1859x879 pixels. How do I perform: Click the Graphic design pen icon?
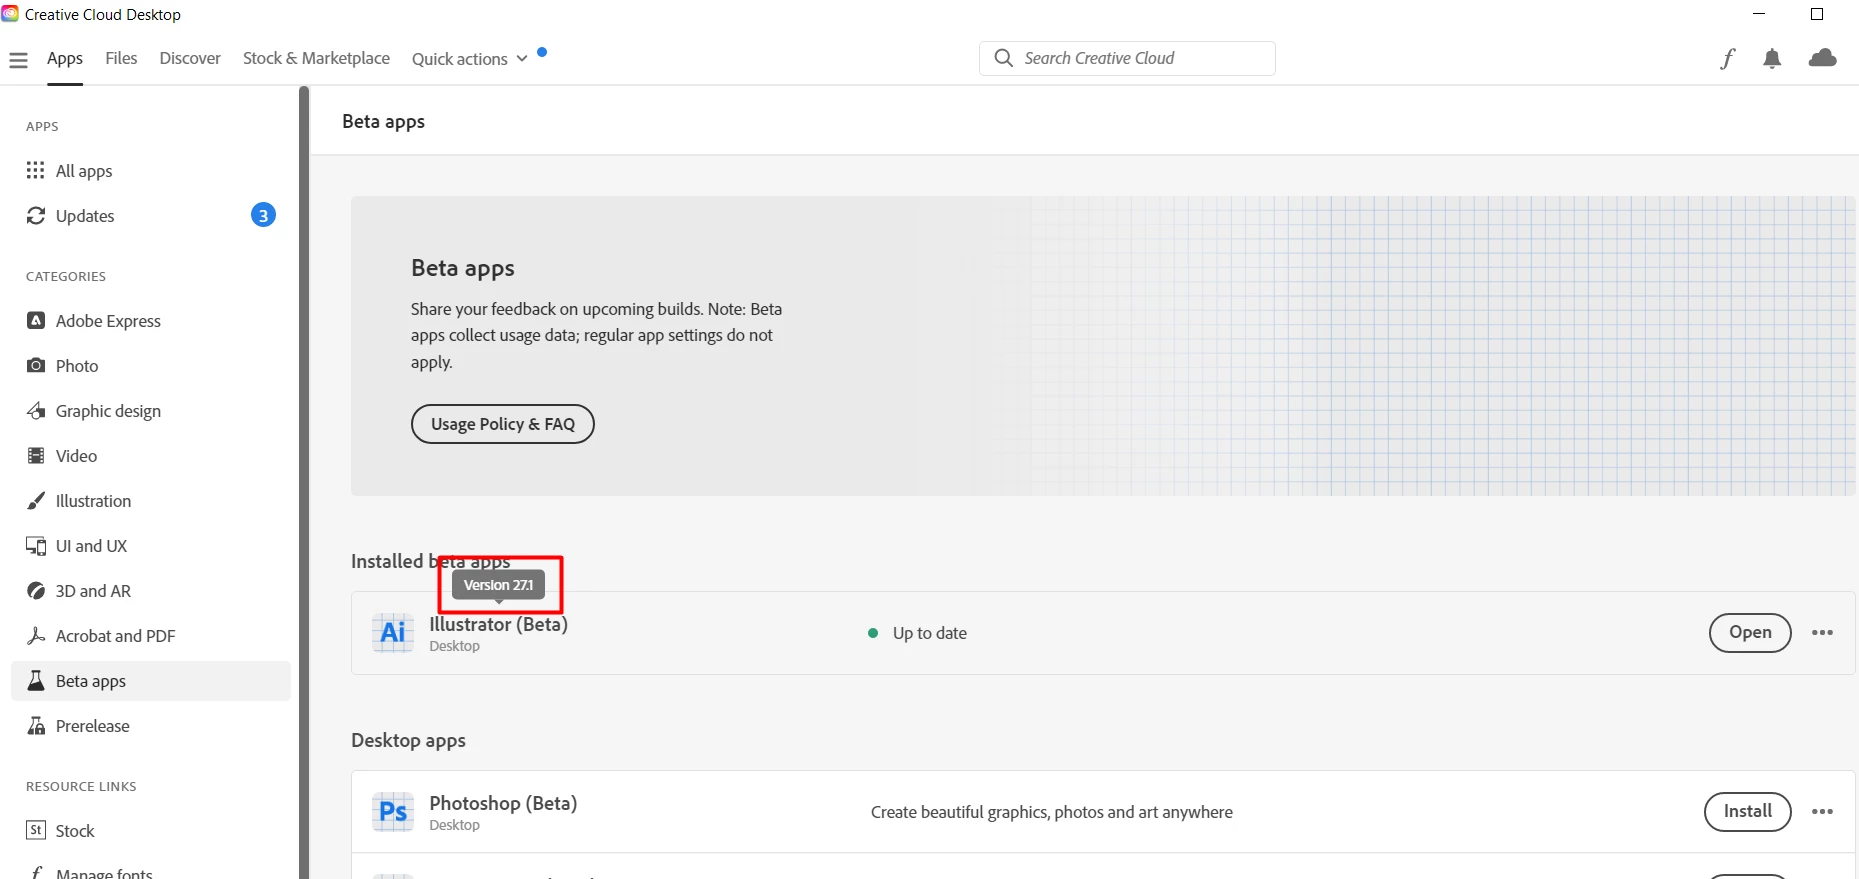(36, 410)
